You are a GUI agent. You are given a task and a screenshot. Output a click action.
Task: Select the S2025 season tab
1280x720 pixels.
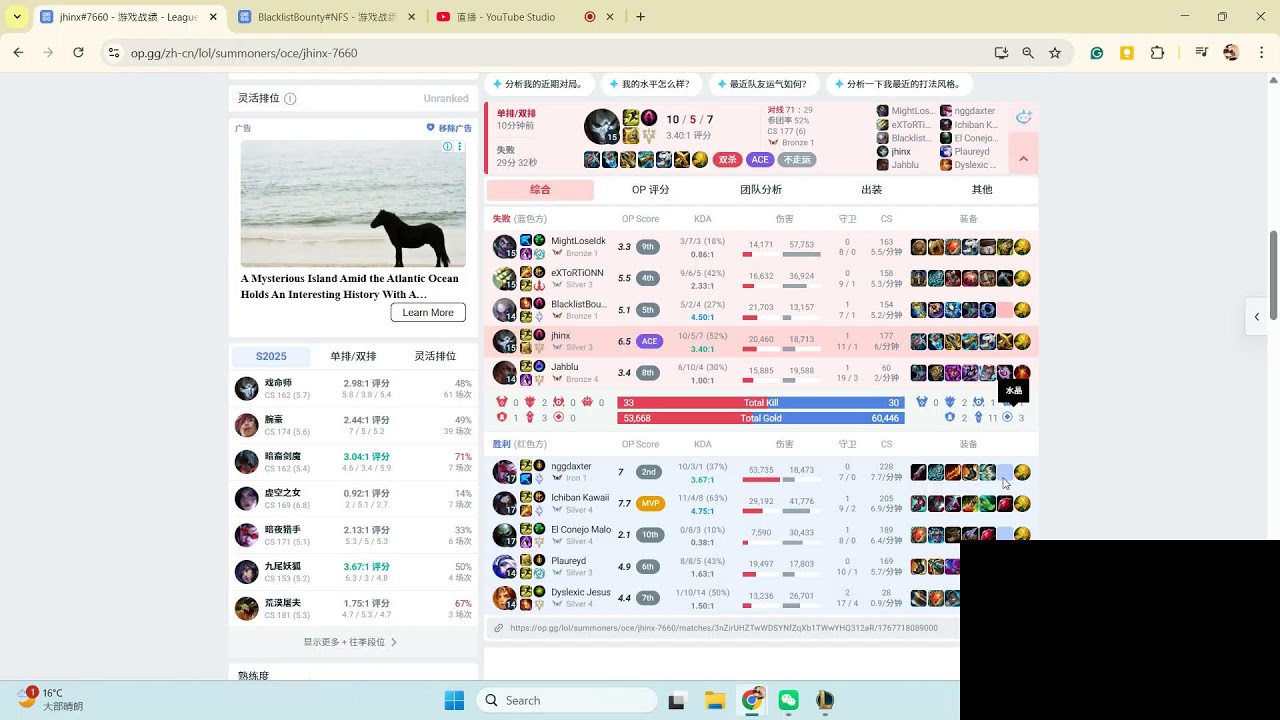pyautogui.click(x=271, y=356)
